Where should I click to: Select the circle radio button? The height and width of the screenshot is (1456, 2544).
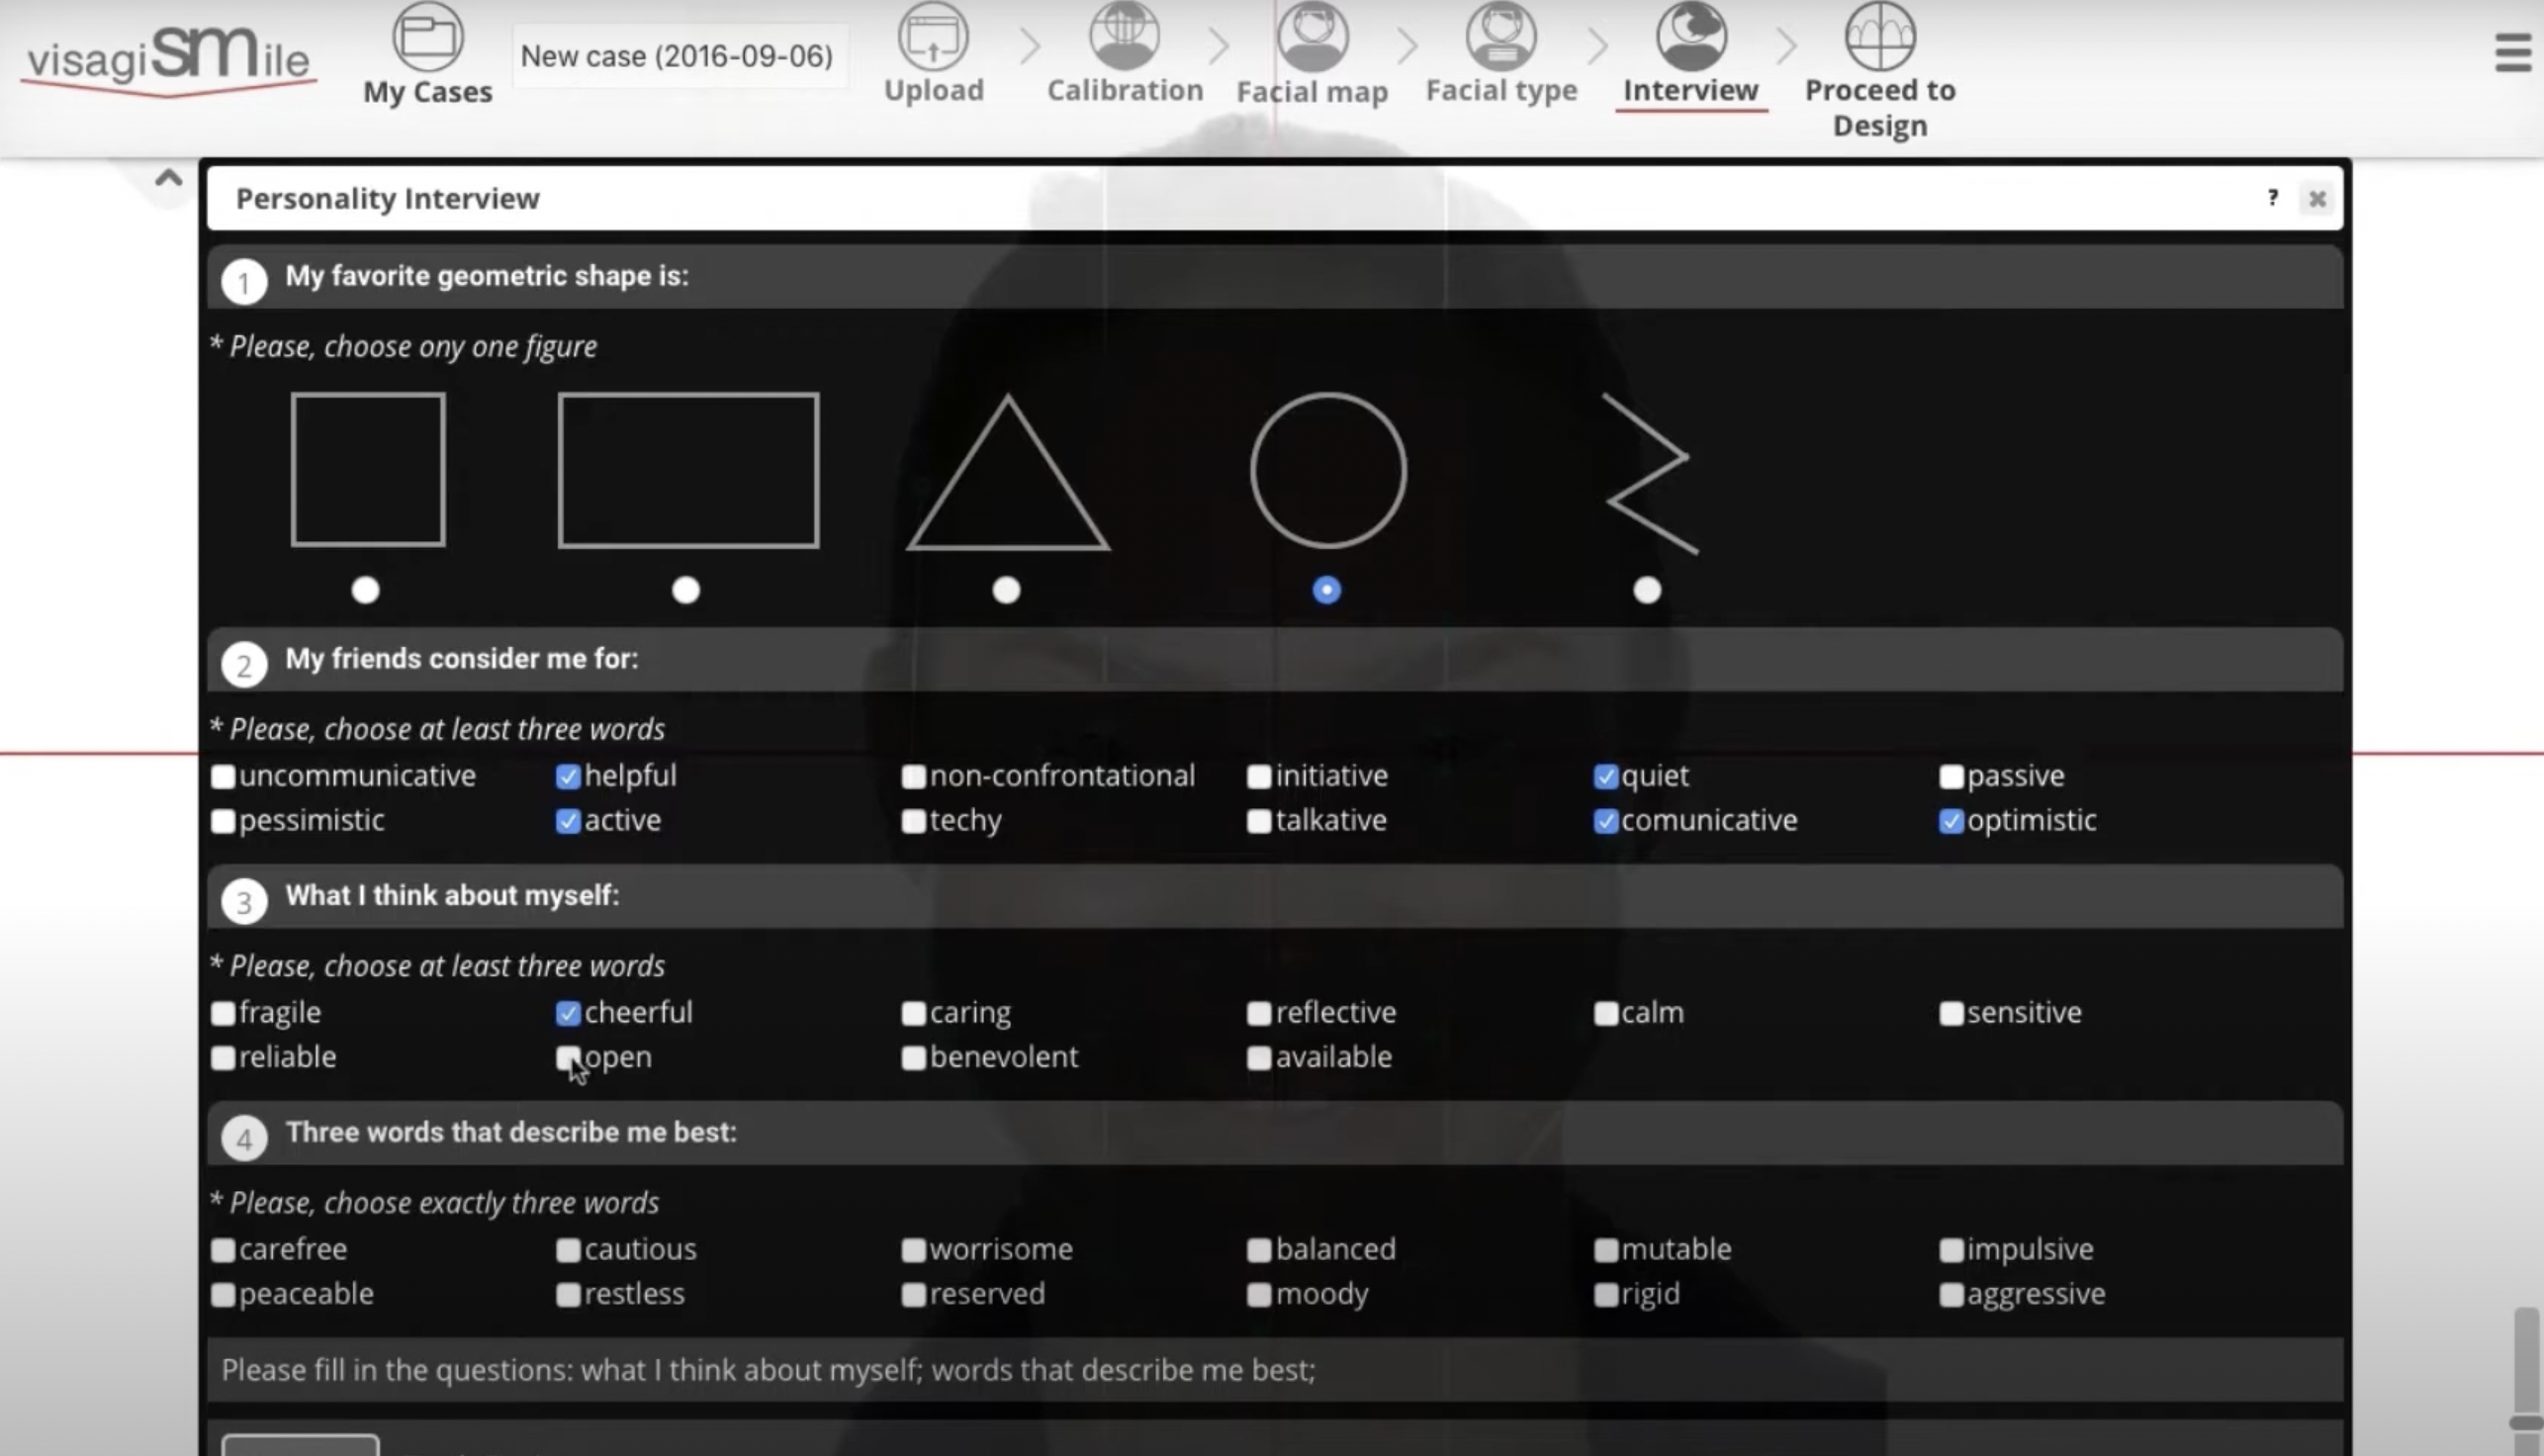click(1327, 590)
